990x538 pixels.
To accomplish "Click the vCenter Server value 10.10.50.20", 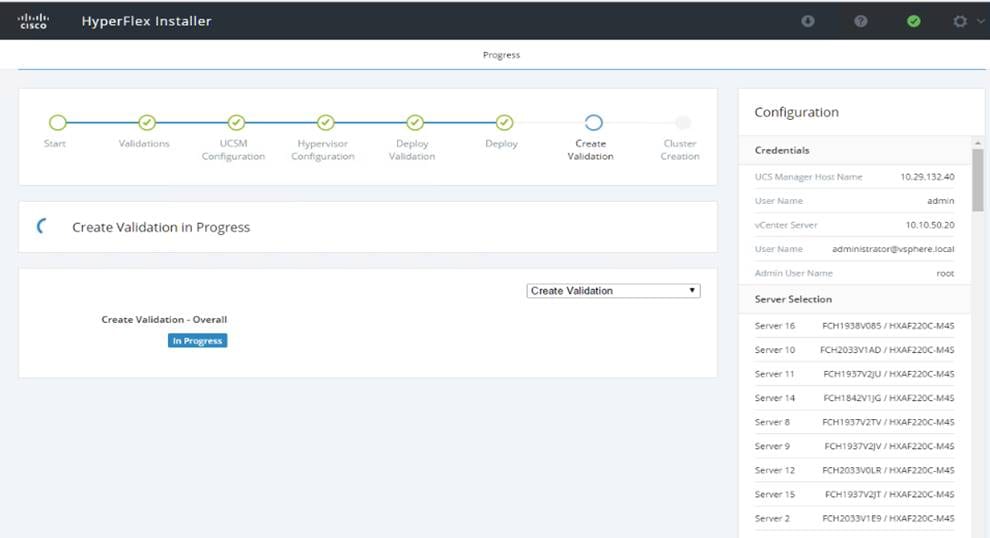I will click(x=929, y=225).
